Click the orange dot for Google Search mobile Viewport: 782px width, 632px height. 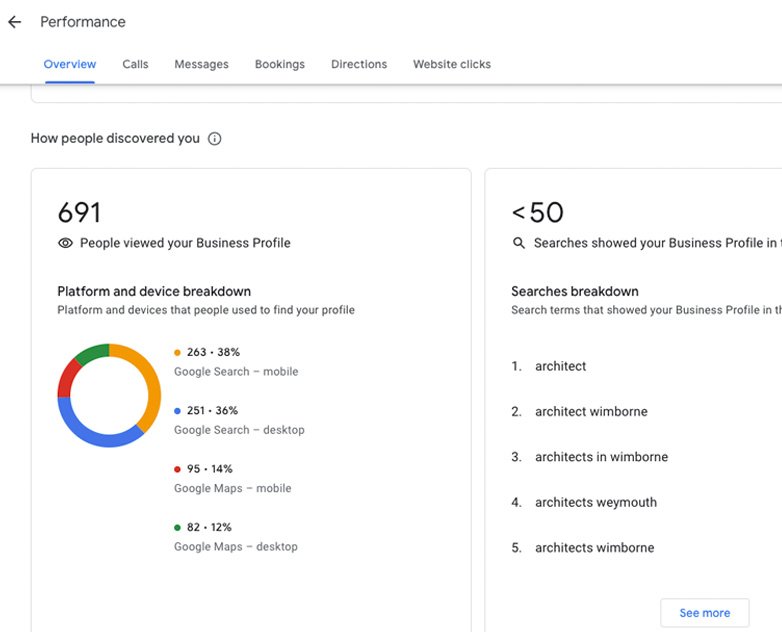(x=177, y=353)
